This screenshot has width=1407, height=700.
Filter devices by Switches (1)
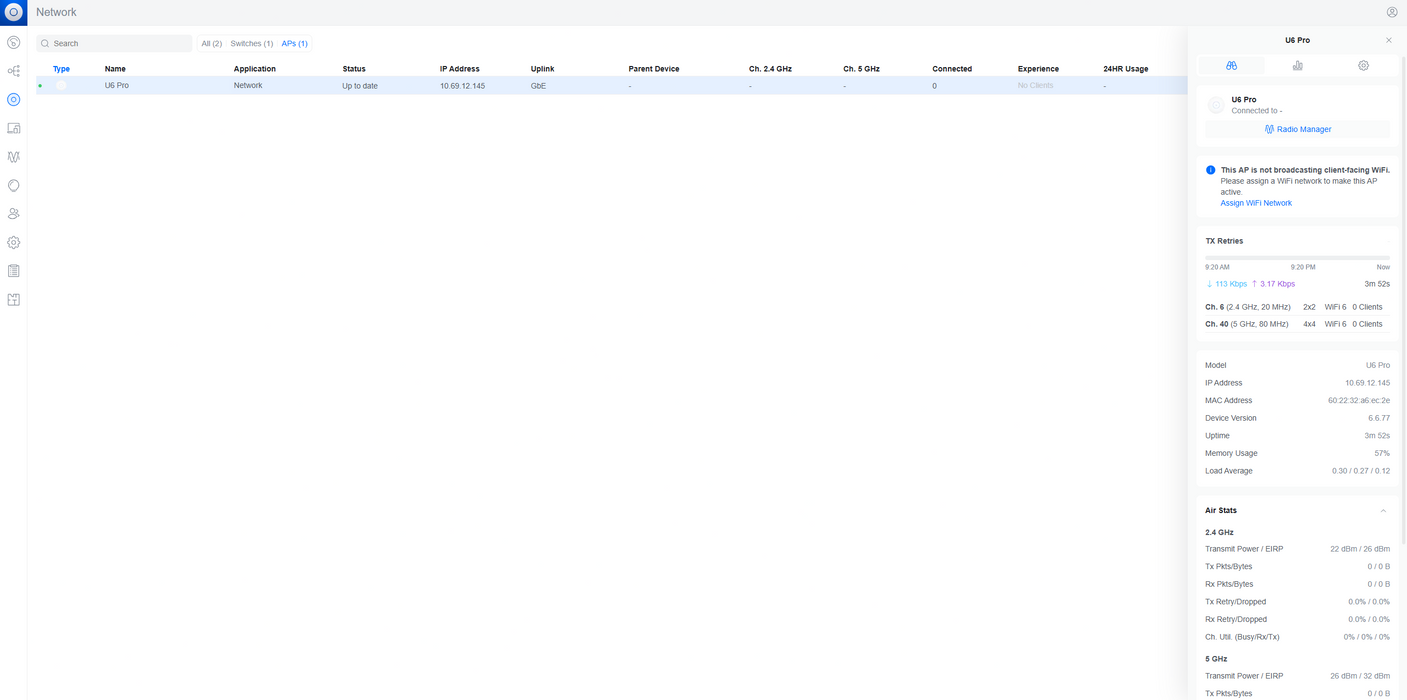[x=251, y=44]
